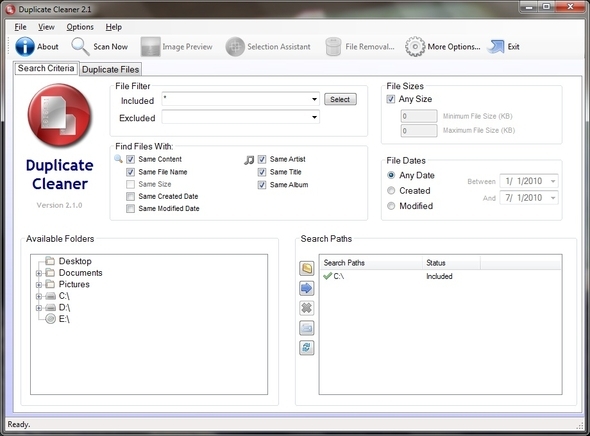Screen dimensions: 590x436
Task: Start scan with Scan Now magnifier
Action: click(80, 47)
